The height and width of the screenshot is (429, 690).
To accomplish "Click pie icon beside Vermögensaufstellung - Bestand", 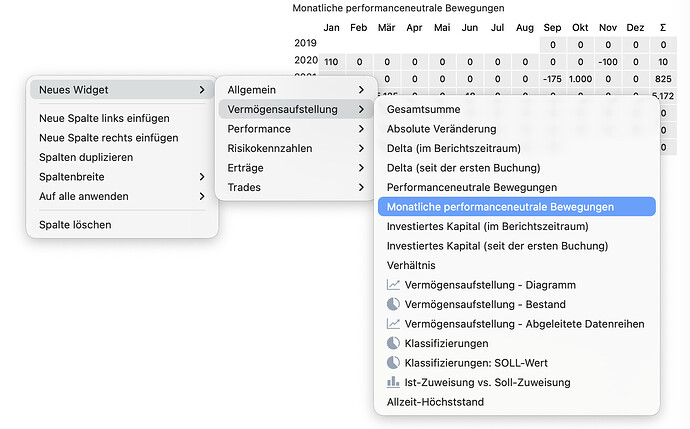I will 393,304.
